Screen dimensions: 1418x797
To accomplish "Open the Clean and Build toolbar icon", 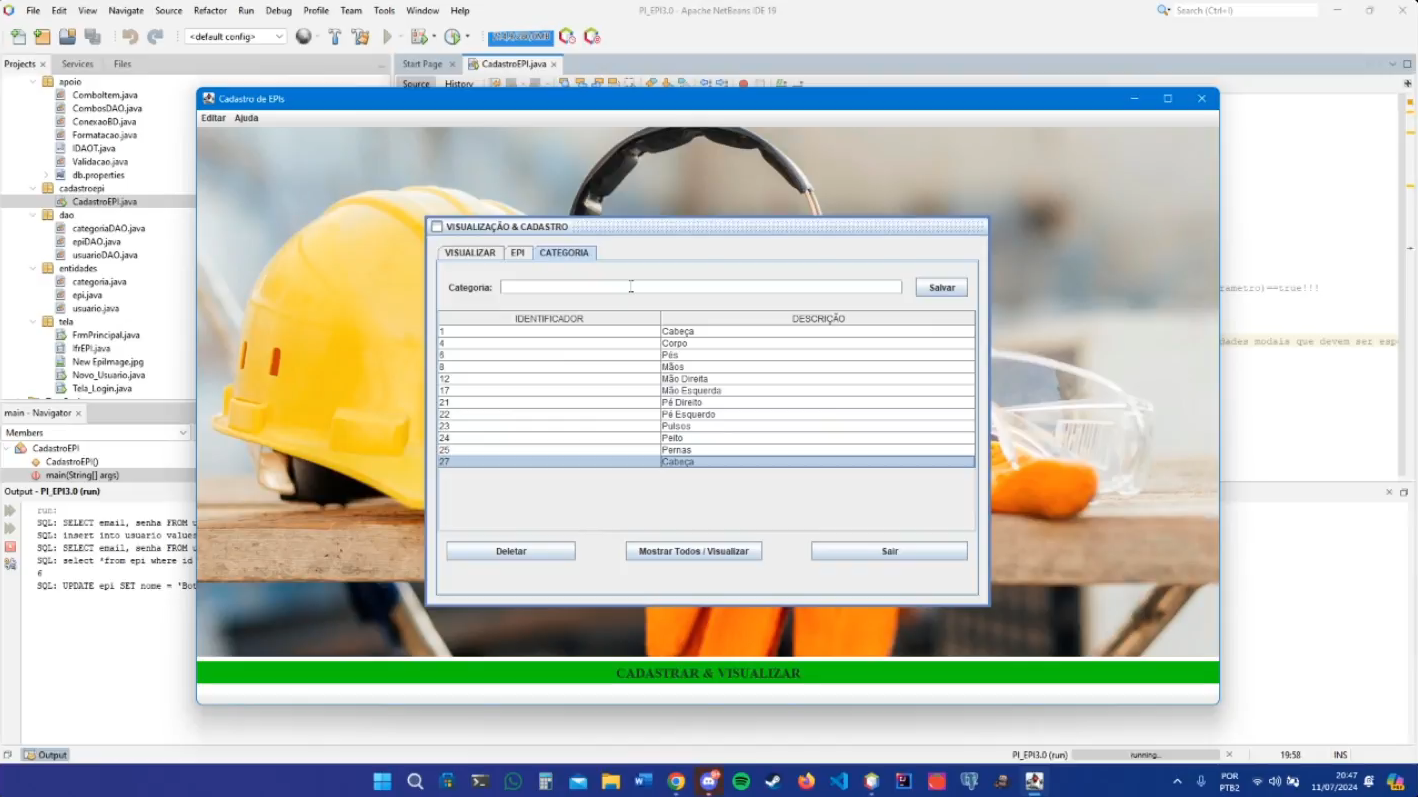I will 361,36.
